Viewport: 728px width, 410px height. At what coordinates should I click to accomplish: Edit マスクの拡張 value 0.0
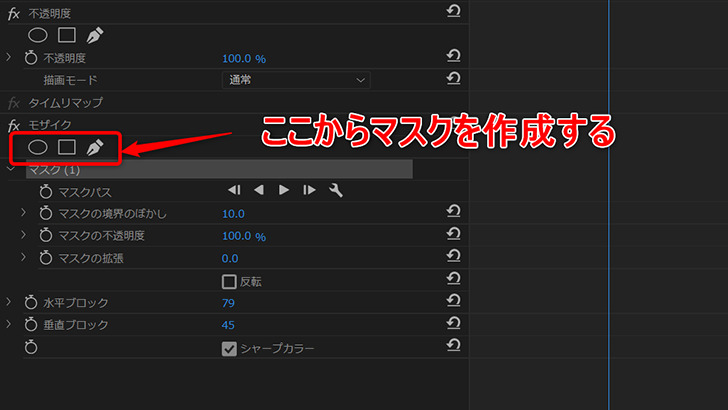[230, 258]
